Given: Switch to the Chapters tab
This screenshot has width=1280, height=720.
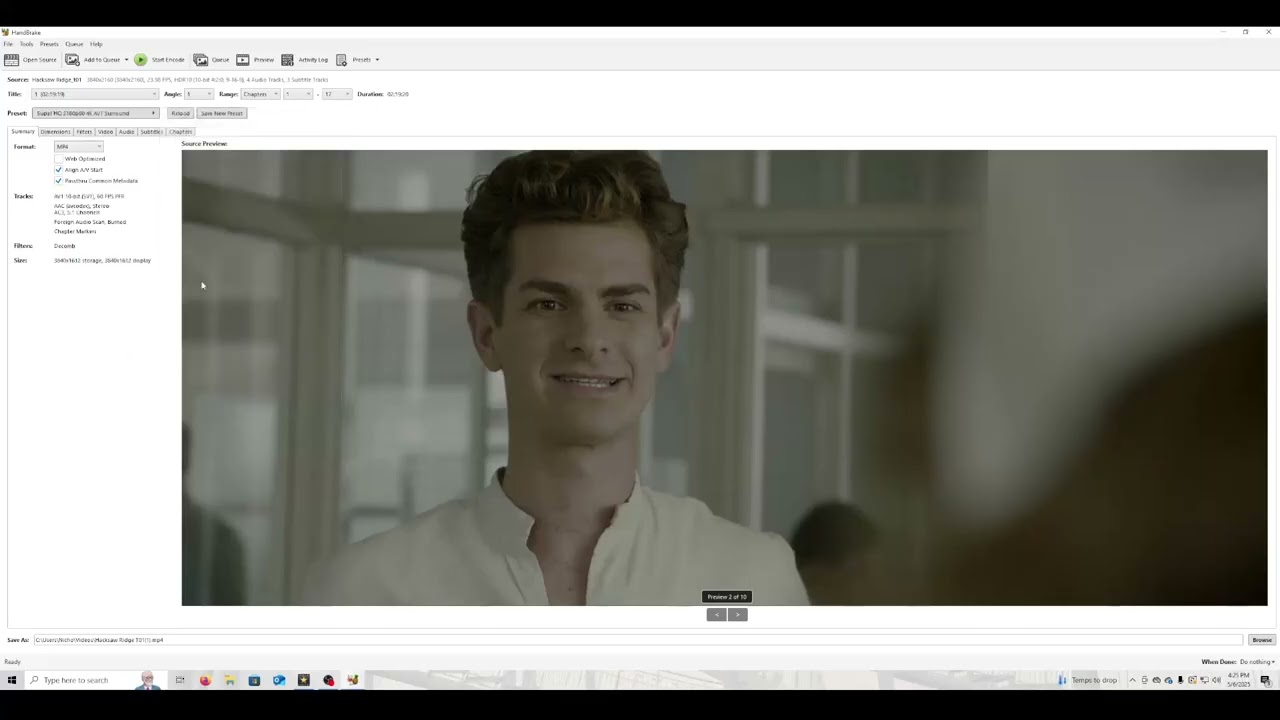Looking at the screenshot, I should [x=180, y=132].
